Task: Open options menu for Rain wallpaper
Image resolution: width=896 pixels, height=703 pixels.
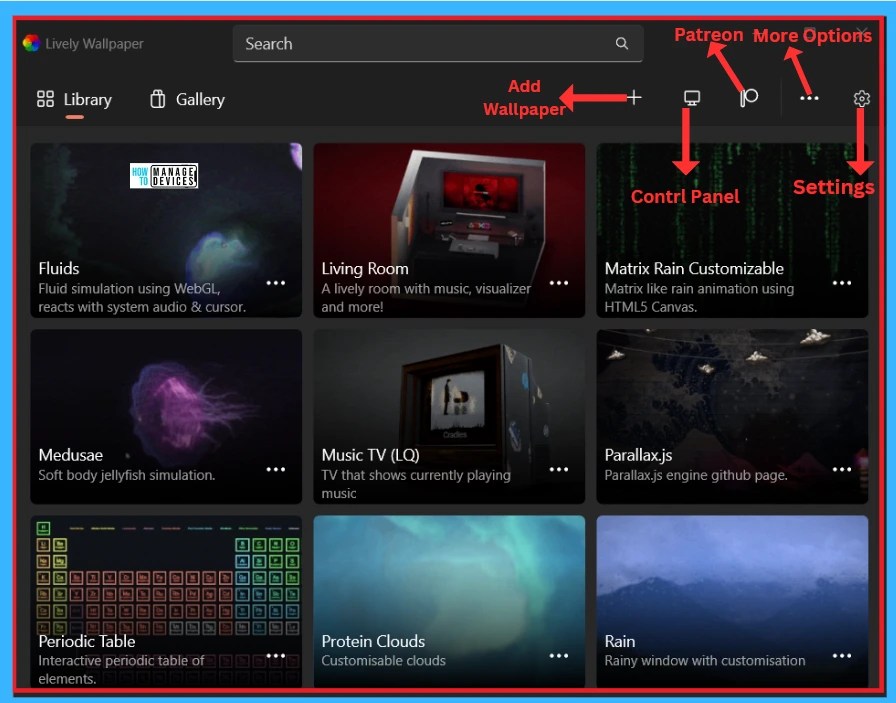Action: click(843, 655)
